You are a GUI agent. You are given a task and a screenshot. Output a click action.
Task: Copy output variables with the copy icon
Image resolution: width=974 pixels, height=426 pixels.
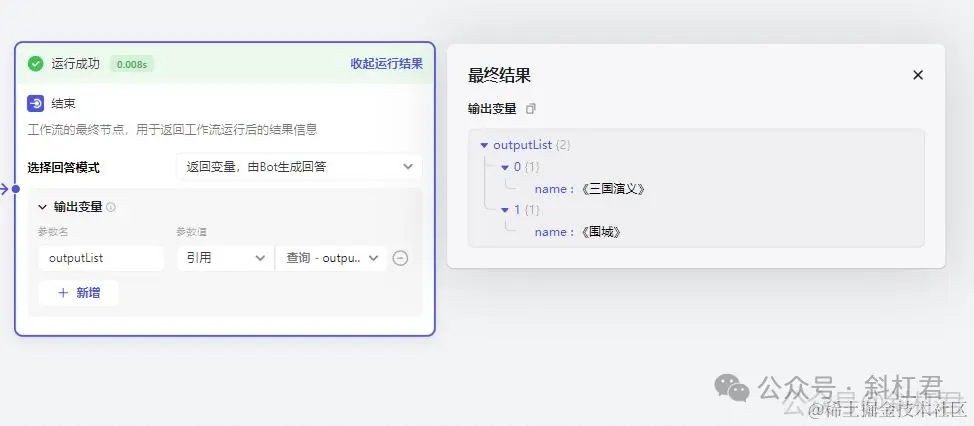click(530, 109)
